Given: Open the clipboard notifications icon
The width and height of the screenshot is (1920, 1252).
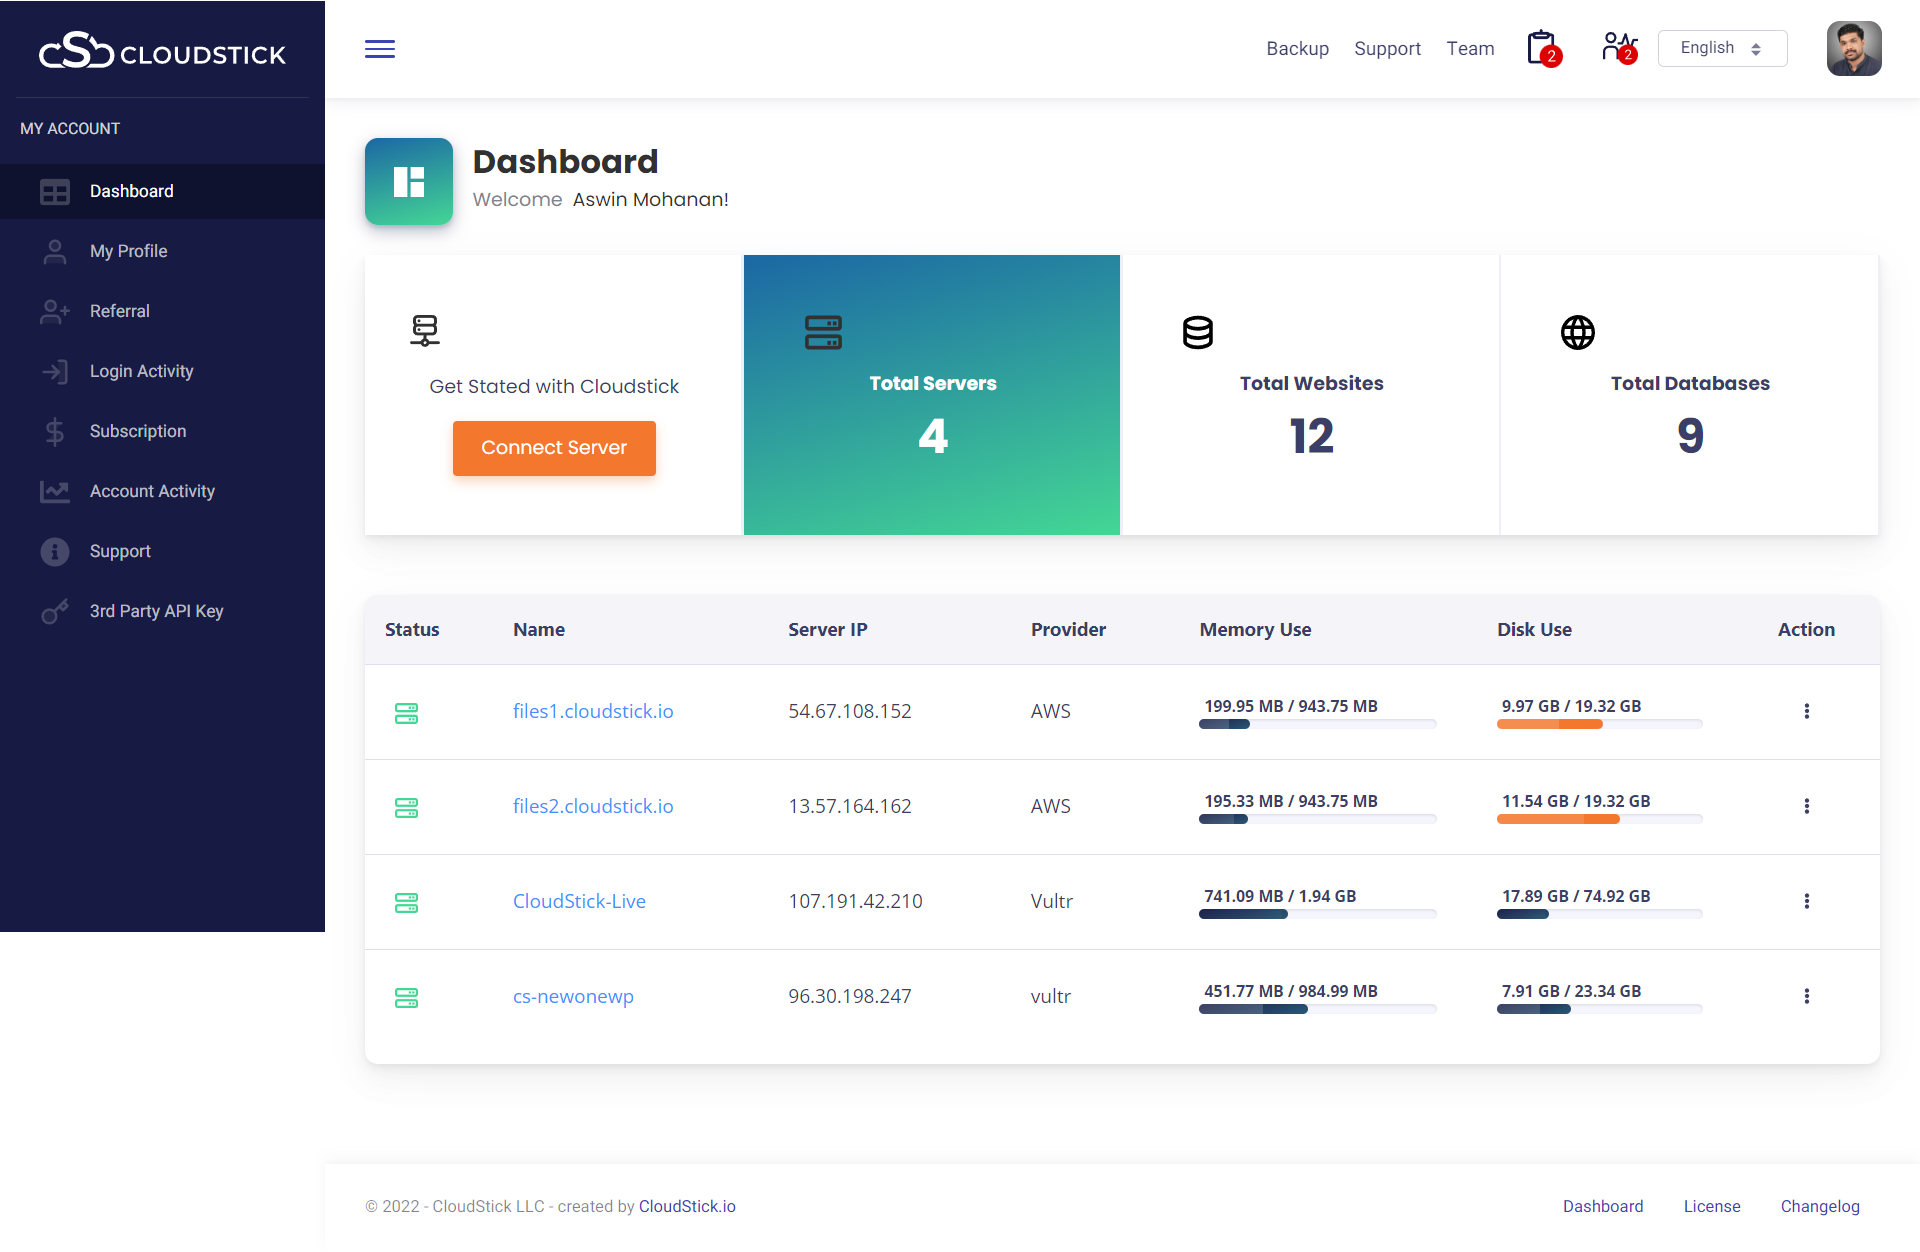Looking at the screenshot, I should coord(1542,48).
